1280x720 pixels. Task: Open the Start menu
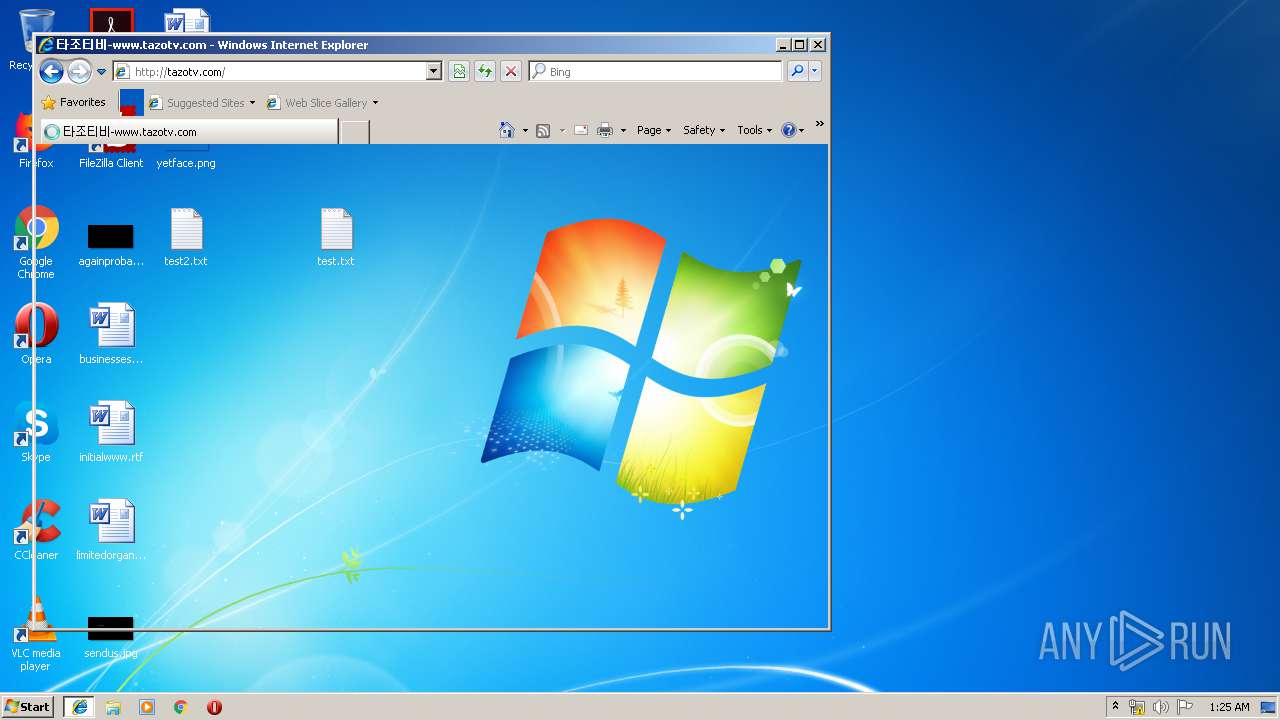click(x=27, y=706)
